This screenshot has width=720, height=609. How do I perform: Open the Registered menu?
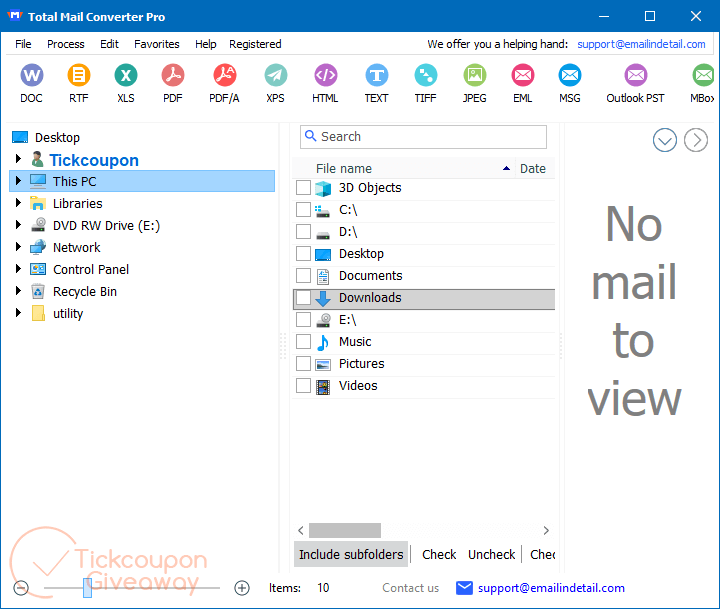coord(255,44)
